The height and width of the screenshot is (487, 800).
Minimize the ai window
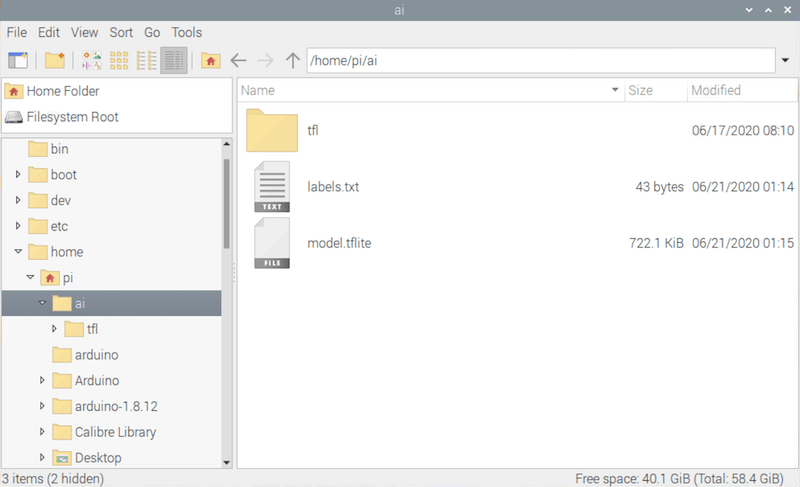coord(749,10)
